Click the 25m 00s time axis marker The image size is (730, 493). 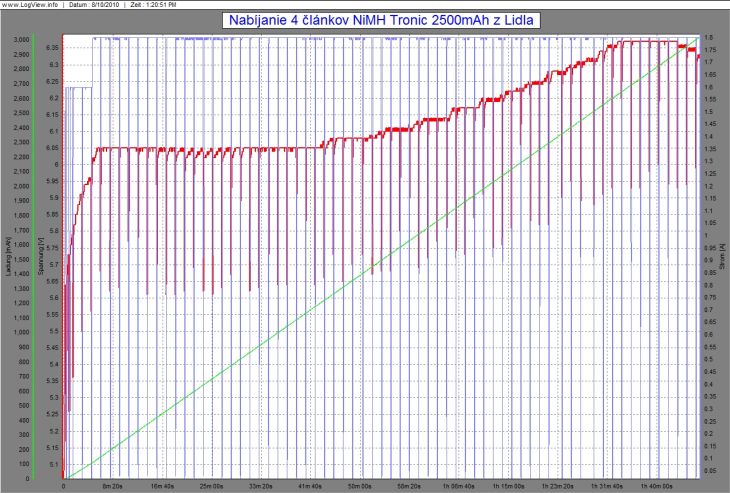tap(211, 485)
